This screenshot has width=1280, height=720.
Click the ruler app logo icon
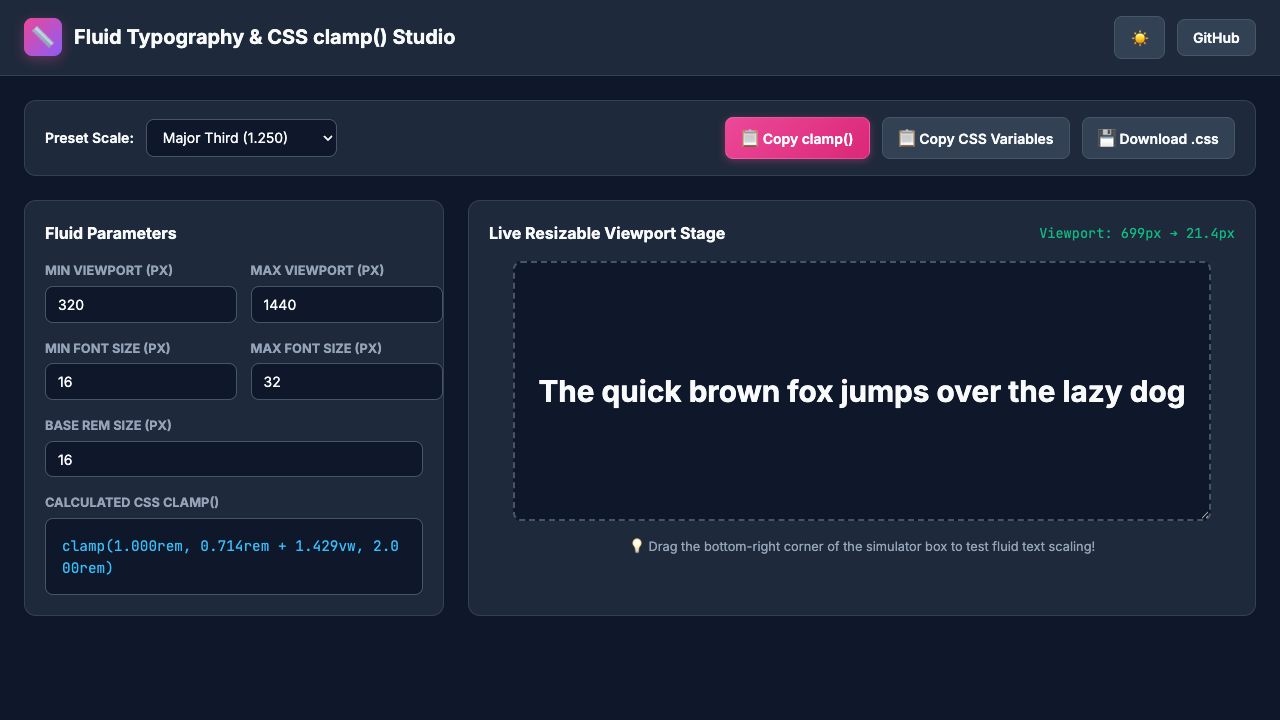[x=43, y=37]
